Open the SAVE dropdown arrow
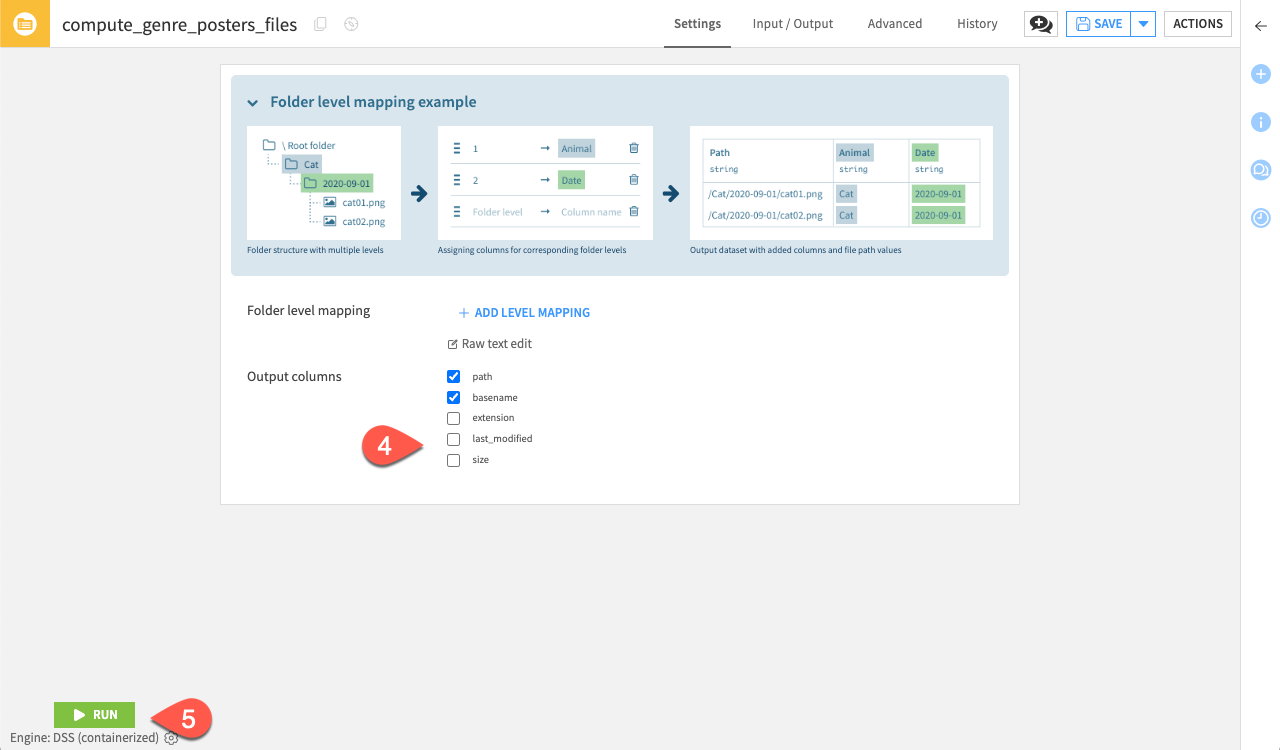 tap(1143, 23)
